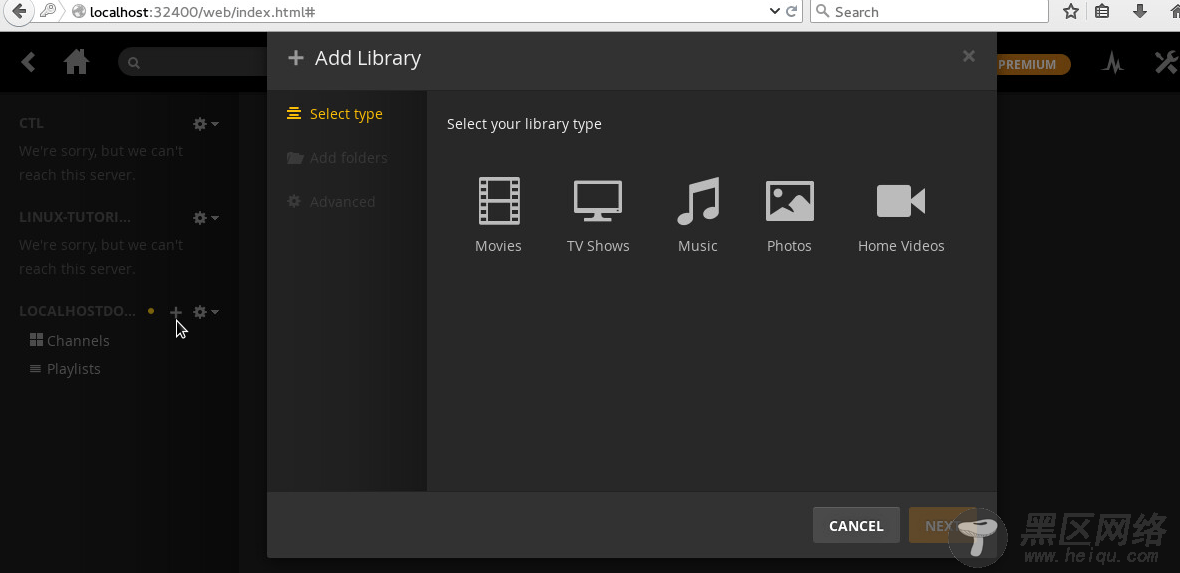Click the Plex home icon
This screenshot has width=1180, height=573.
point(77,62)
